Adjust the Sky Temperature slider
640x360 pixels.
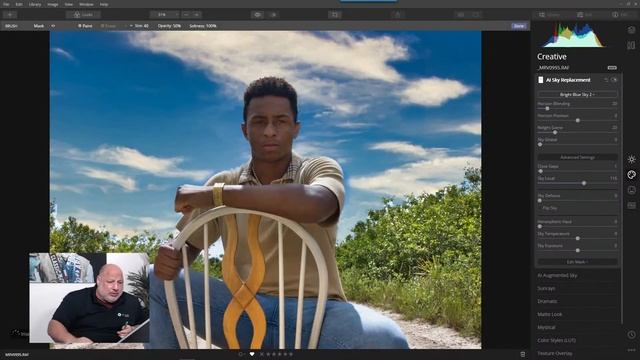tap(577, 238)
